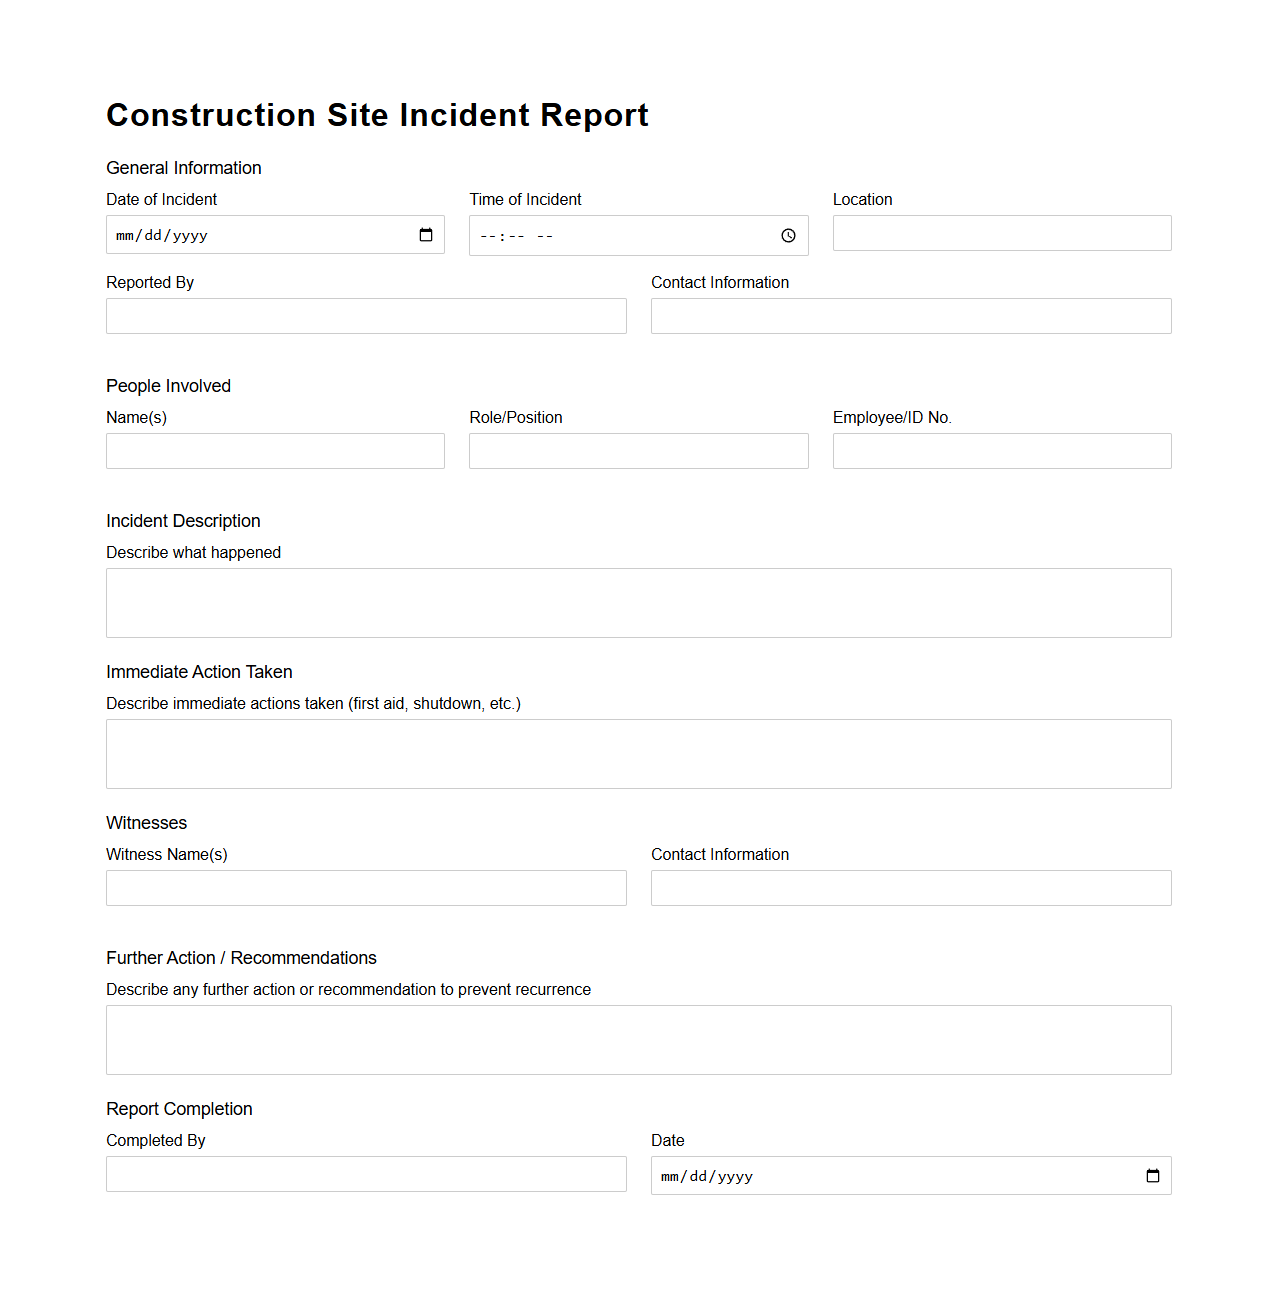This screenshot has height=1300, width=1278.
Task: Open the Time of Incident clock picker
Action: click(x=787, y=235)
